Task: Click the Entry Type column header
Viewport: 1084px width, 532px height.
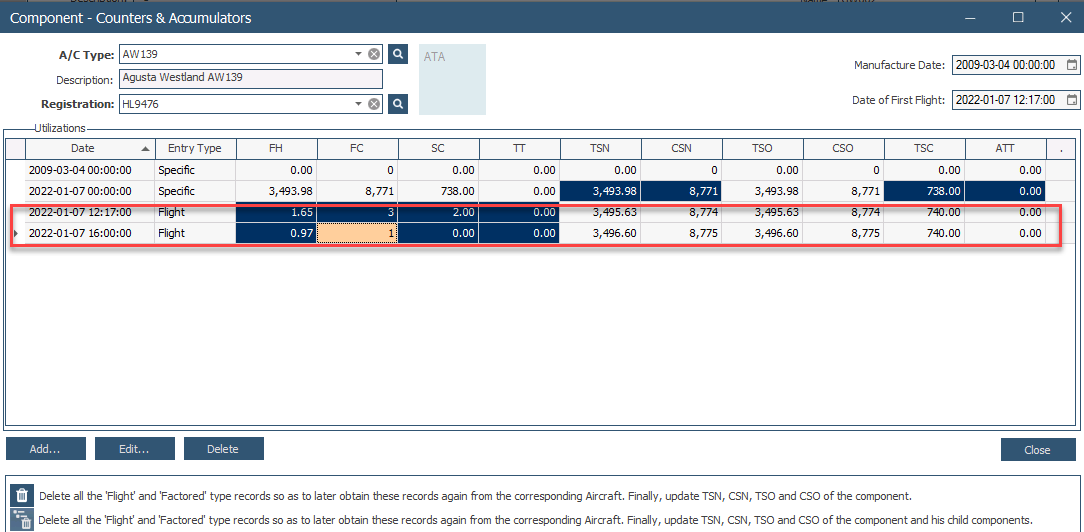Action: pos(195,148)
